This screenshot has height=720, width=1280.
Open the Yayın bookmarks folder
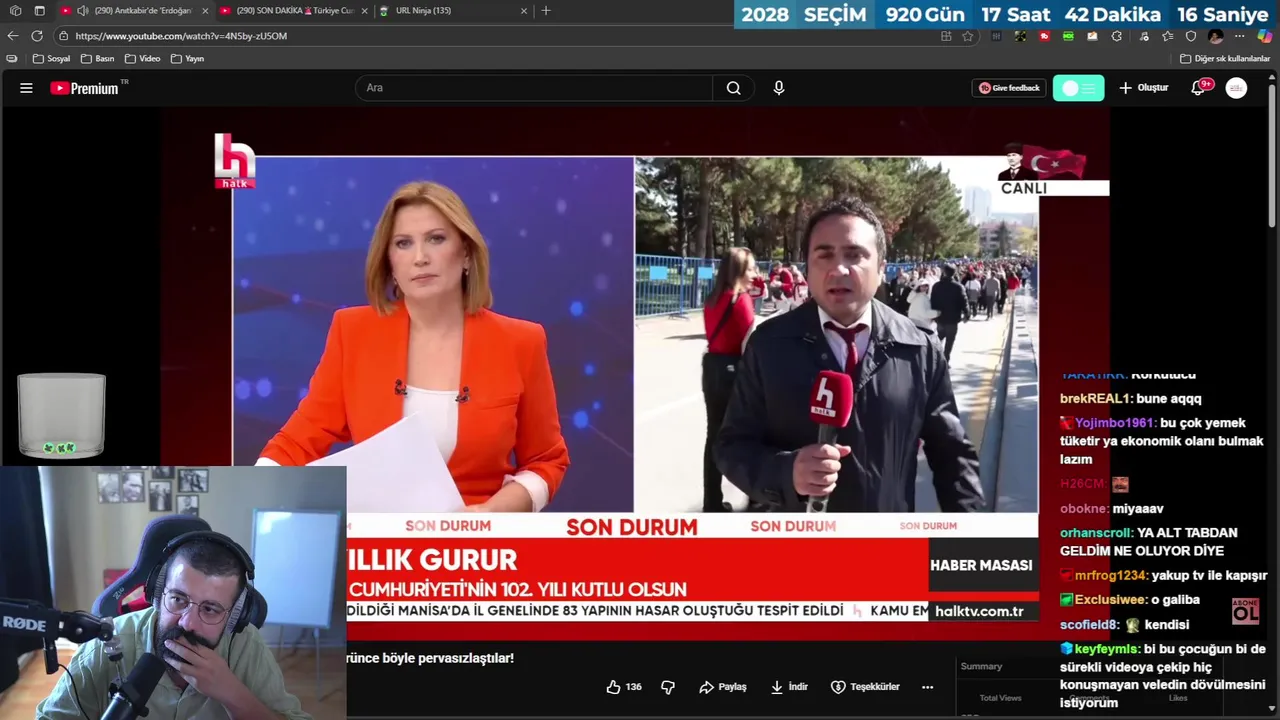[x=188, y=59]
